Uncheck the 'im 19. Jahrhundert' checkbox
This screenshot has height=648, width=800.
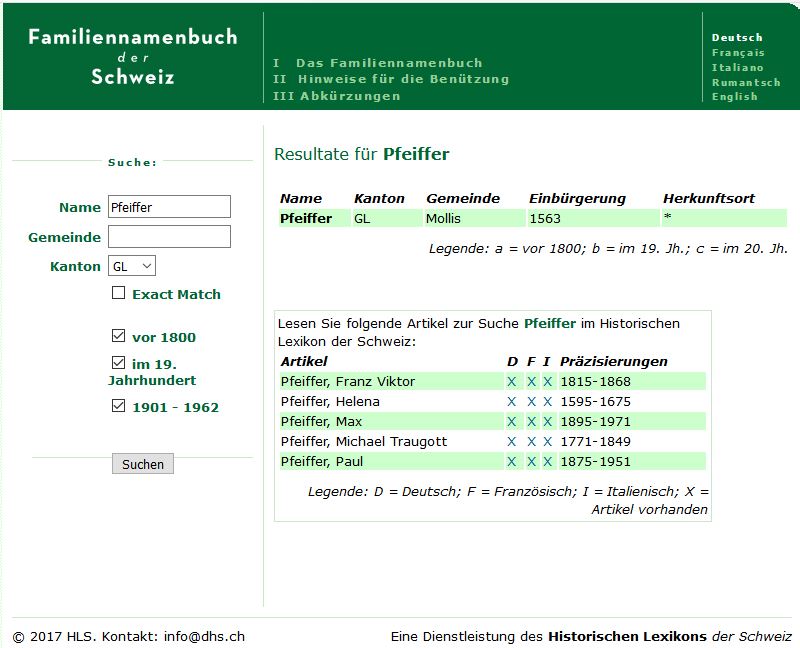[118, 363]
